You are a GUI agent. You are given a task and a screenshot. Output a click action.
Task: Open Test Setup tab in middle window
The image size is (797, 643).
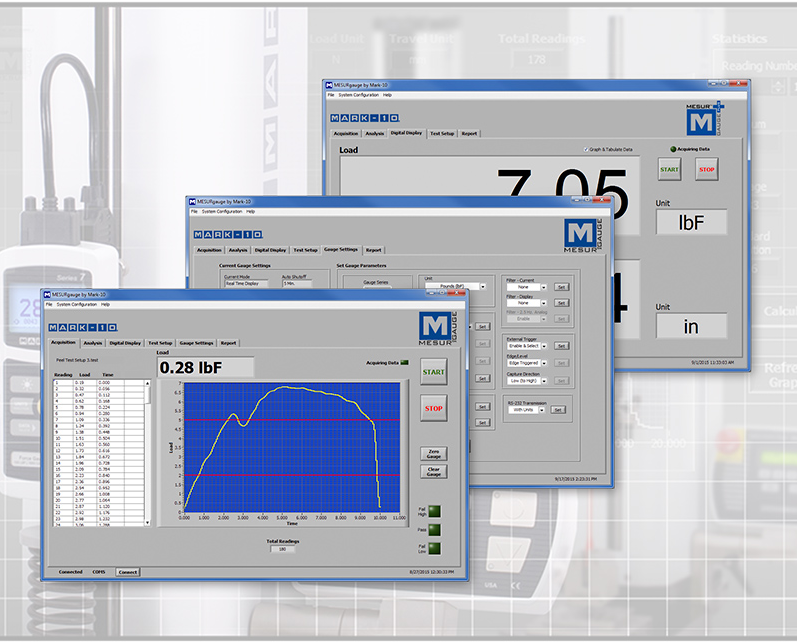point(305,250)
